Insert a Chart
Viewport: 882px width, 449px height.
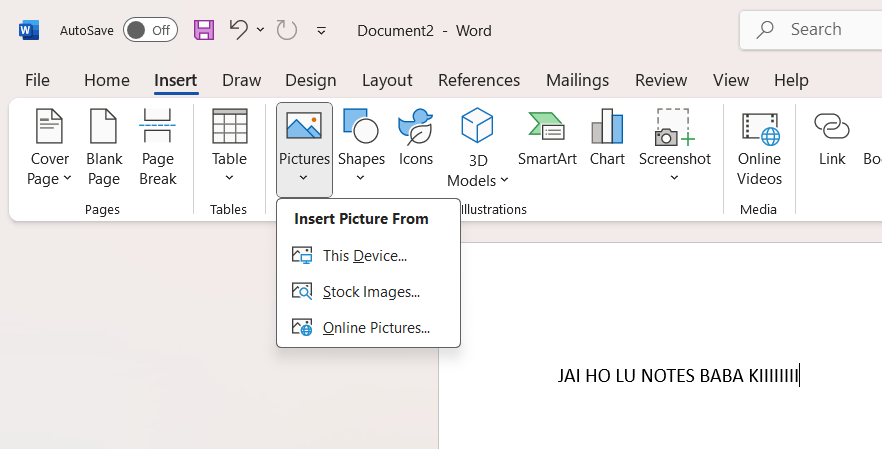pos(607,140)
